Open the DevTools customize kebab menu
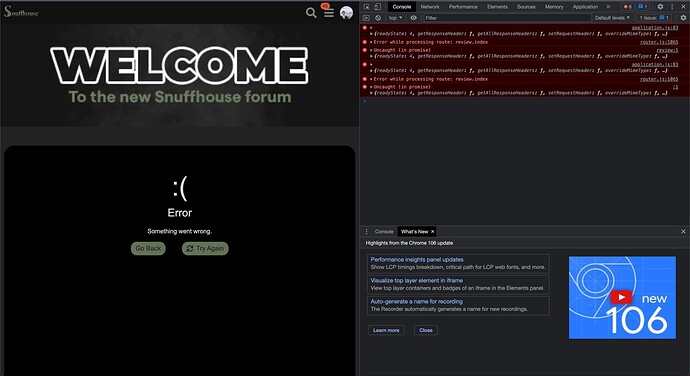The height and width of the screenshot is (376, 690). [x=672, y=7]
